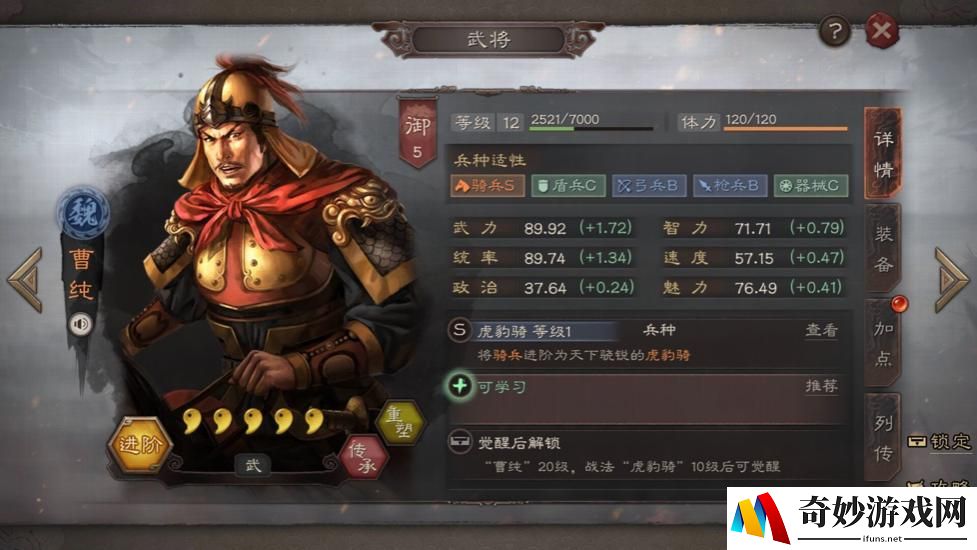Toggle the 锁定 lock option
Viewport: 977px width, 550px height.
(940, 442)
